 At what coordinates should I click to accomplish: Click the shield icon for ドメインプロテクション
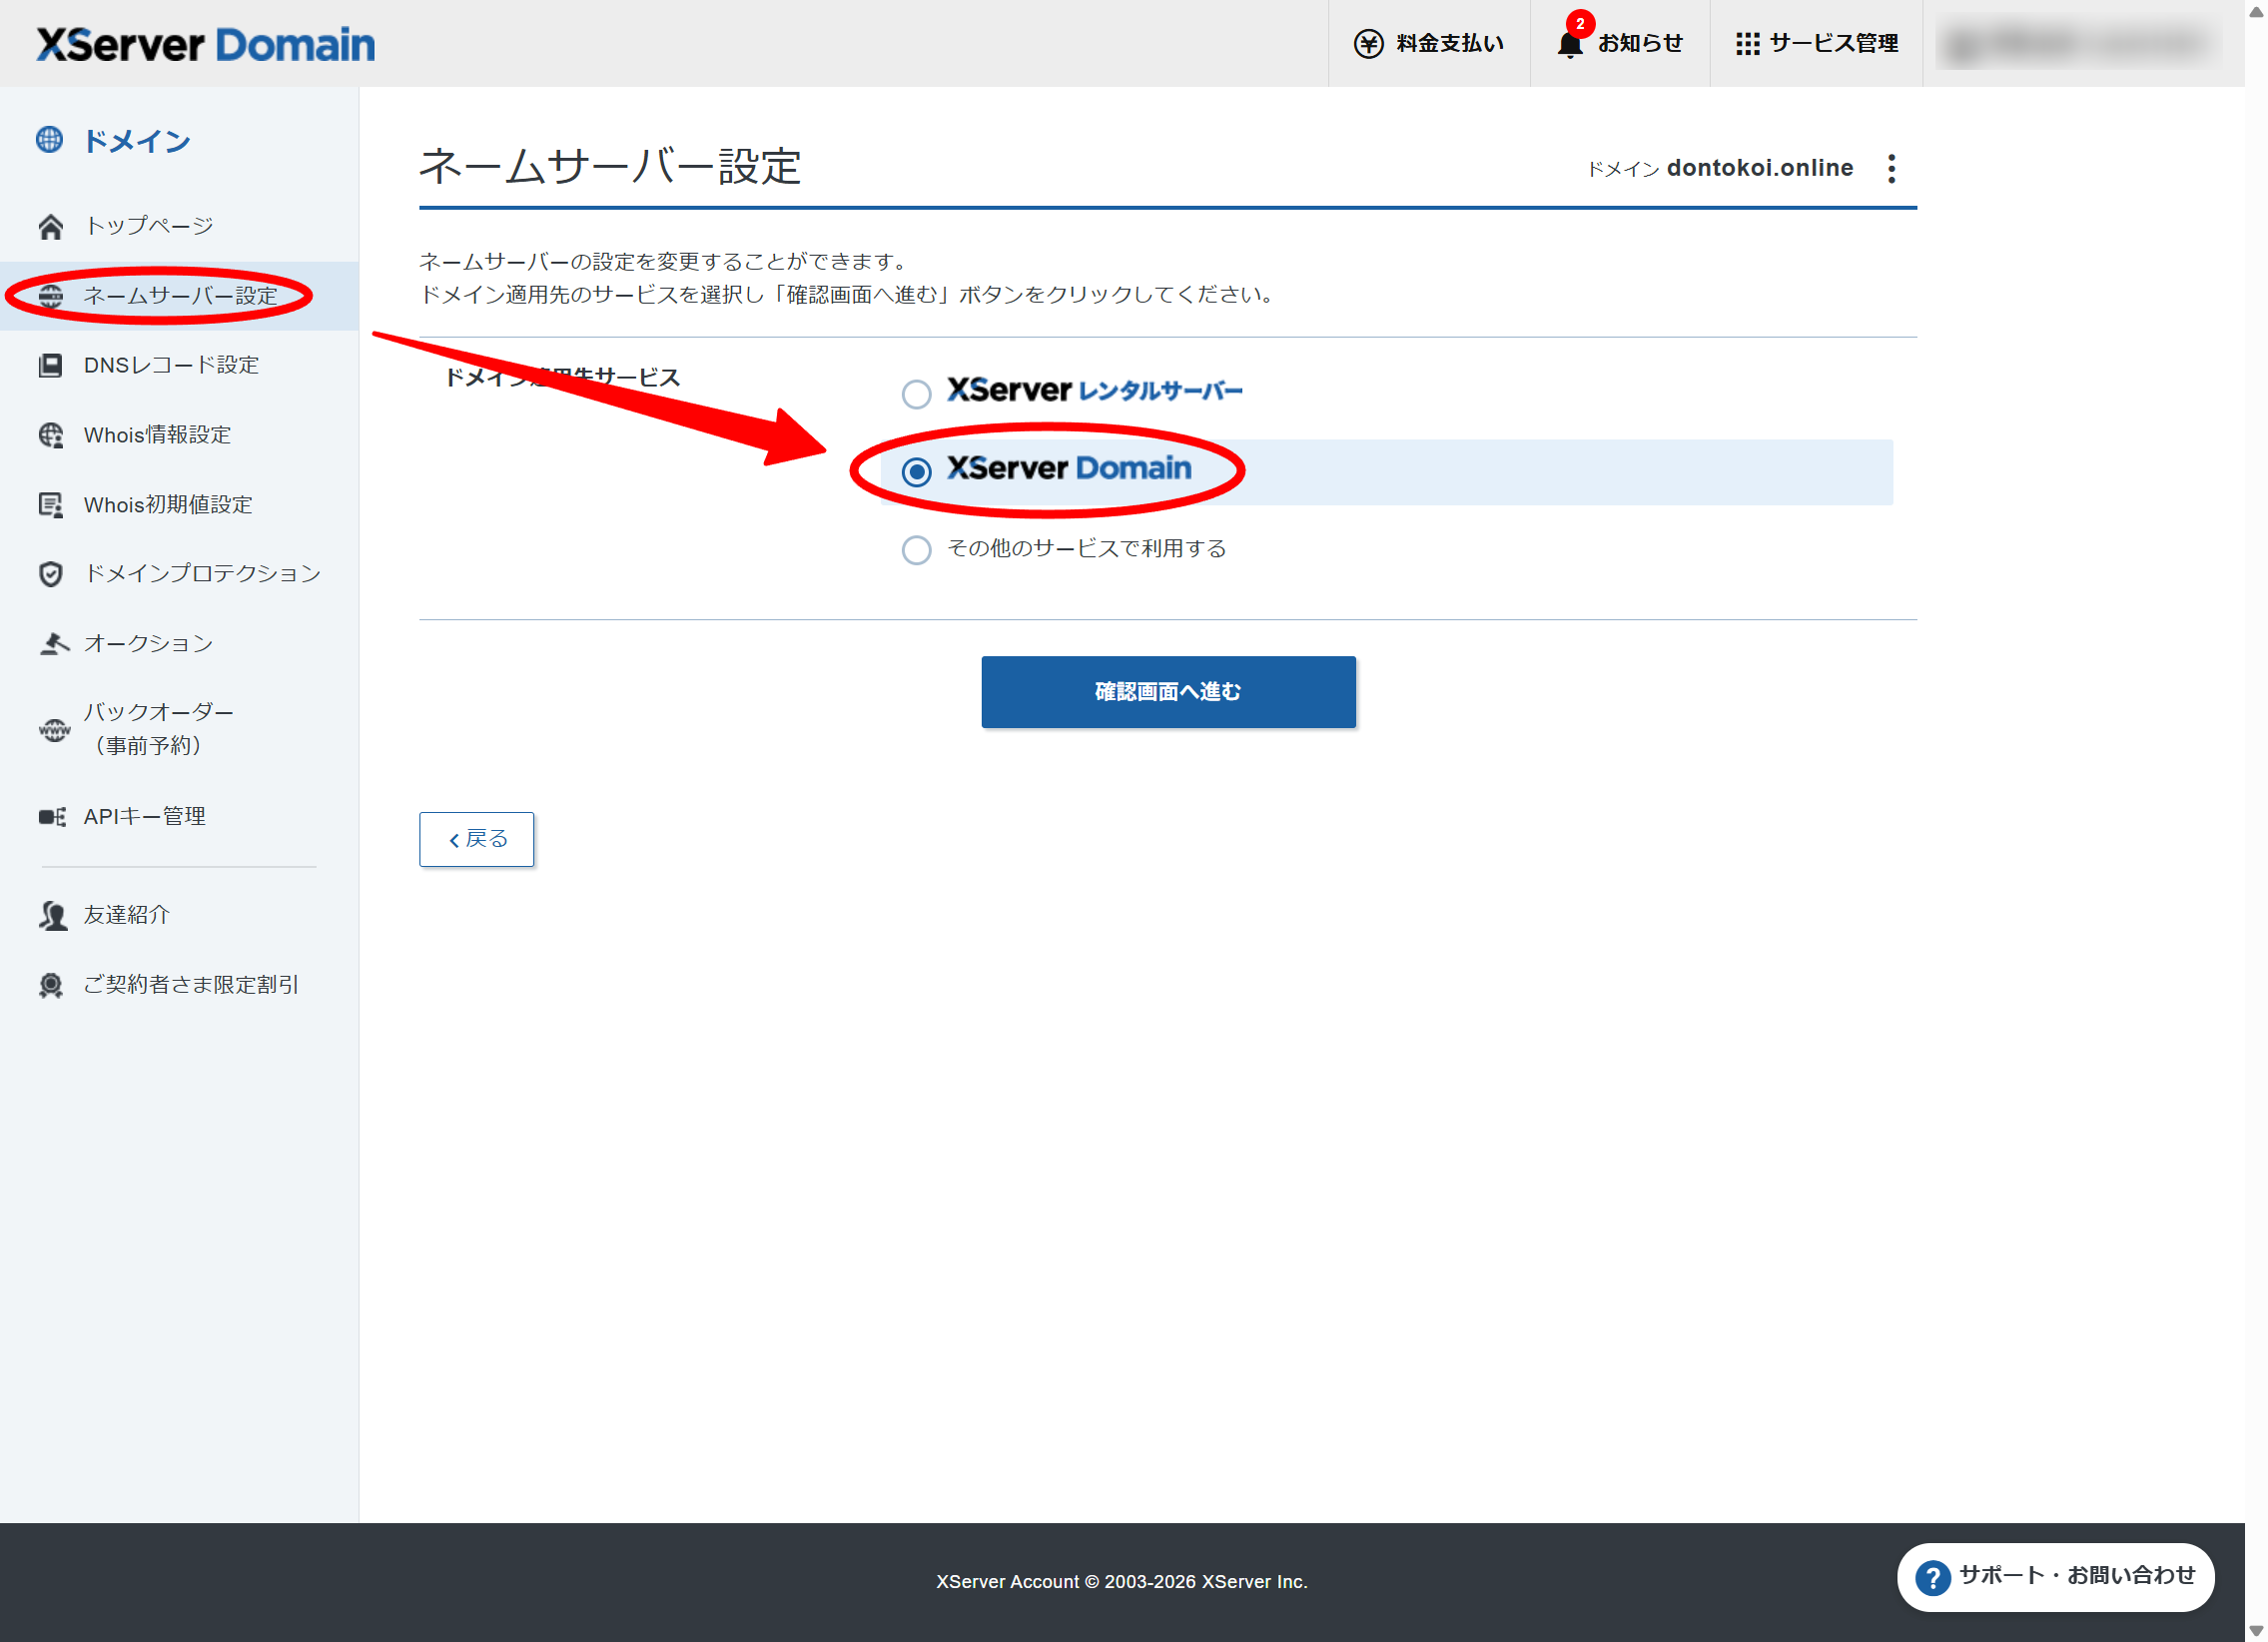point(51,574)
